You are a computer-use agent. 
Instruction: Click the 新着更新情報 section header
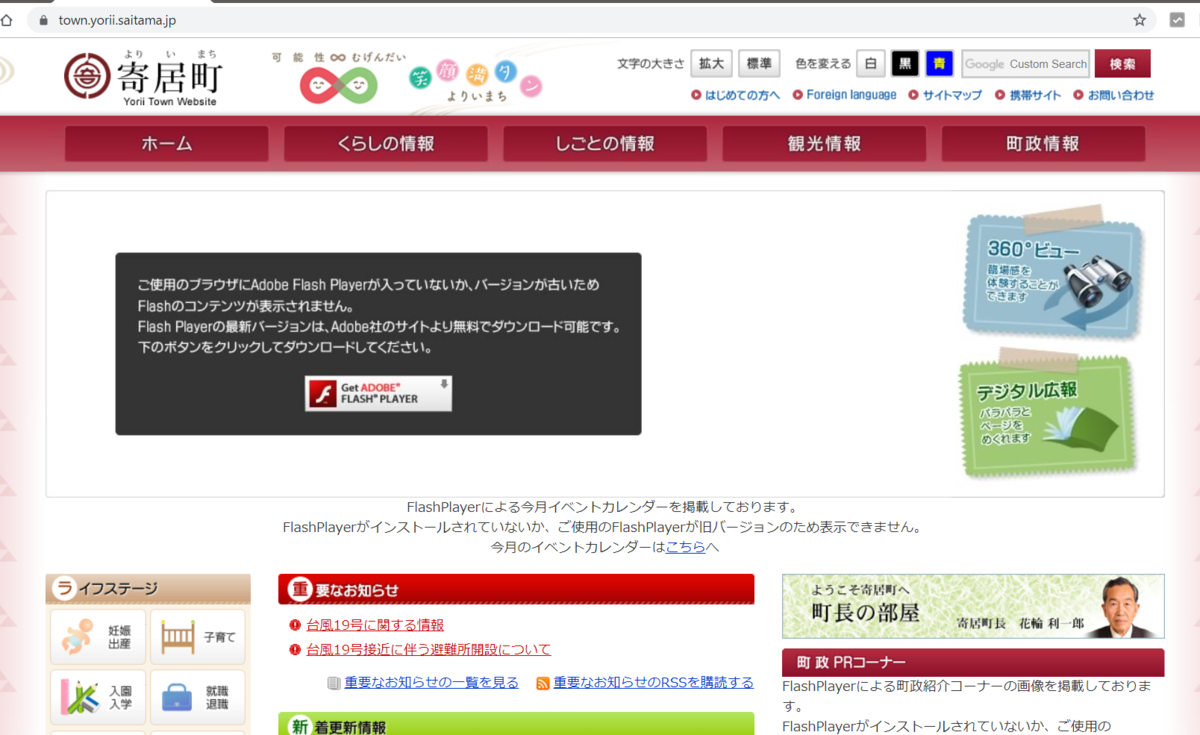[516, 724]
